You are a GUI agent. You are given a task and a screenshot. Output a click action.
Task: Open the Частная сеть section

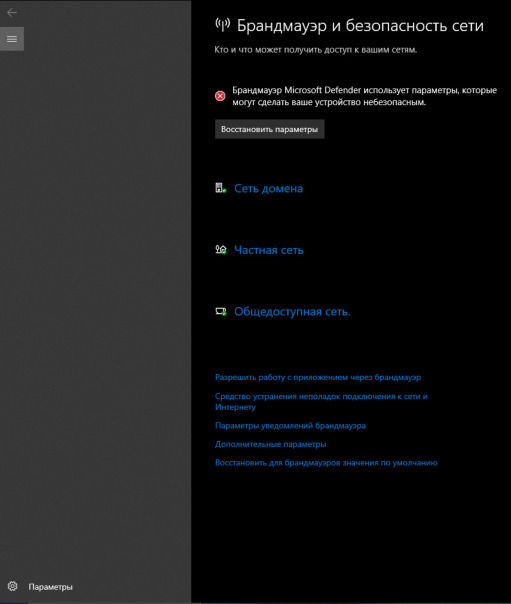pos(269,250)
